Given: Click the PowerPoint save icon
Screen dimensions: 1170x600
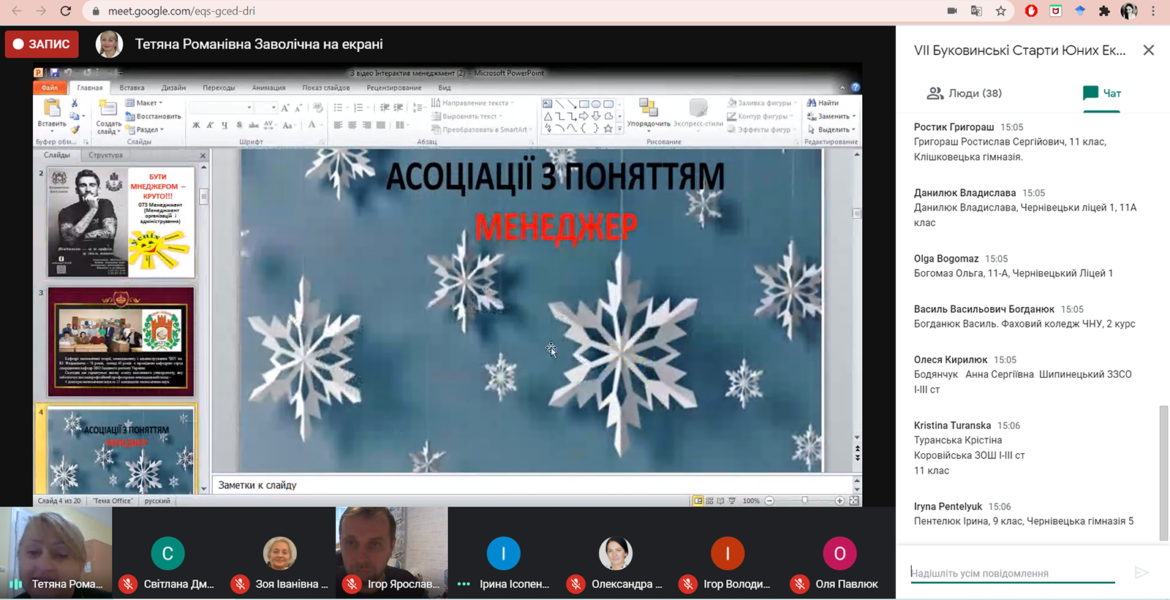Looking at the screenshot, I should [54, 72].
